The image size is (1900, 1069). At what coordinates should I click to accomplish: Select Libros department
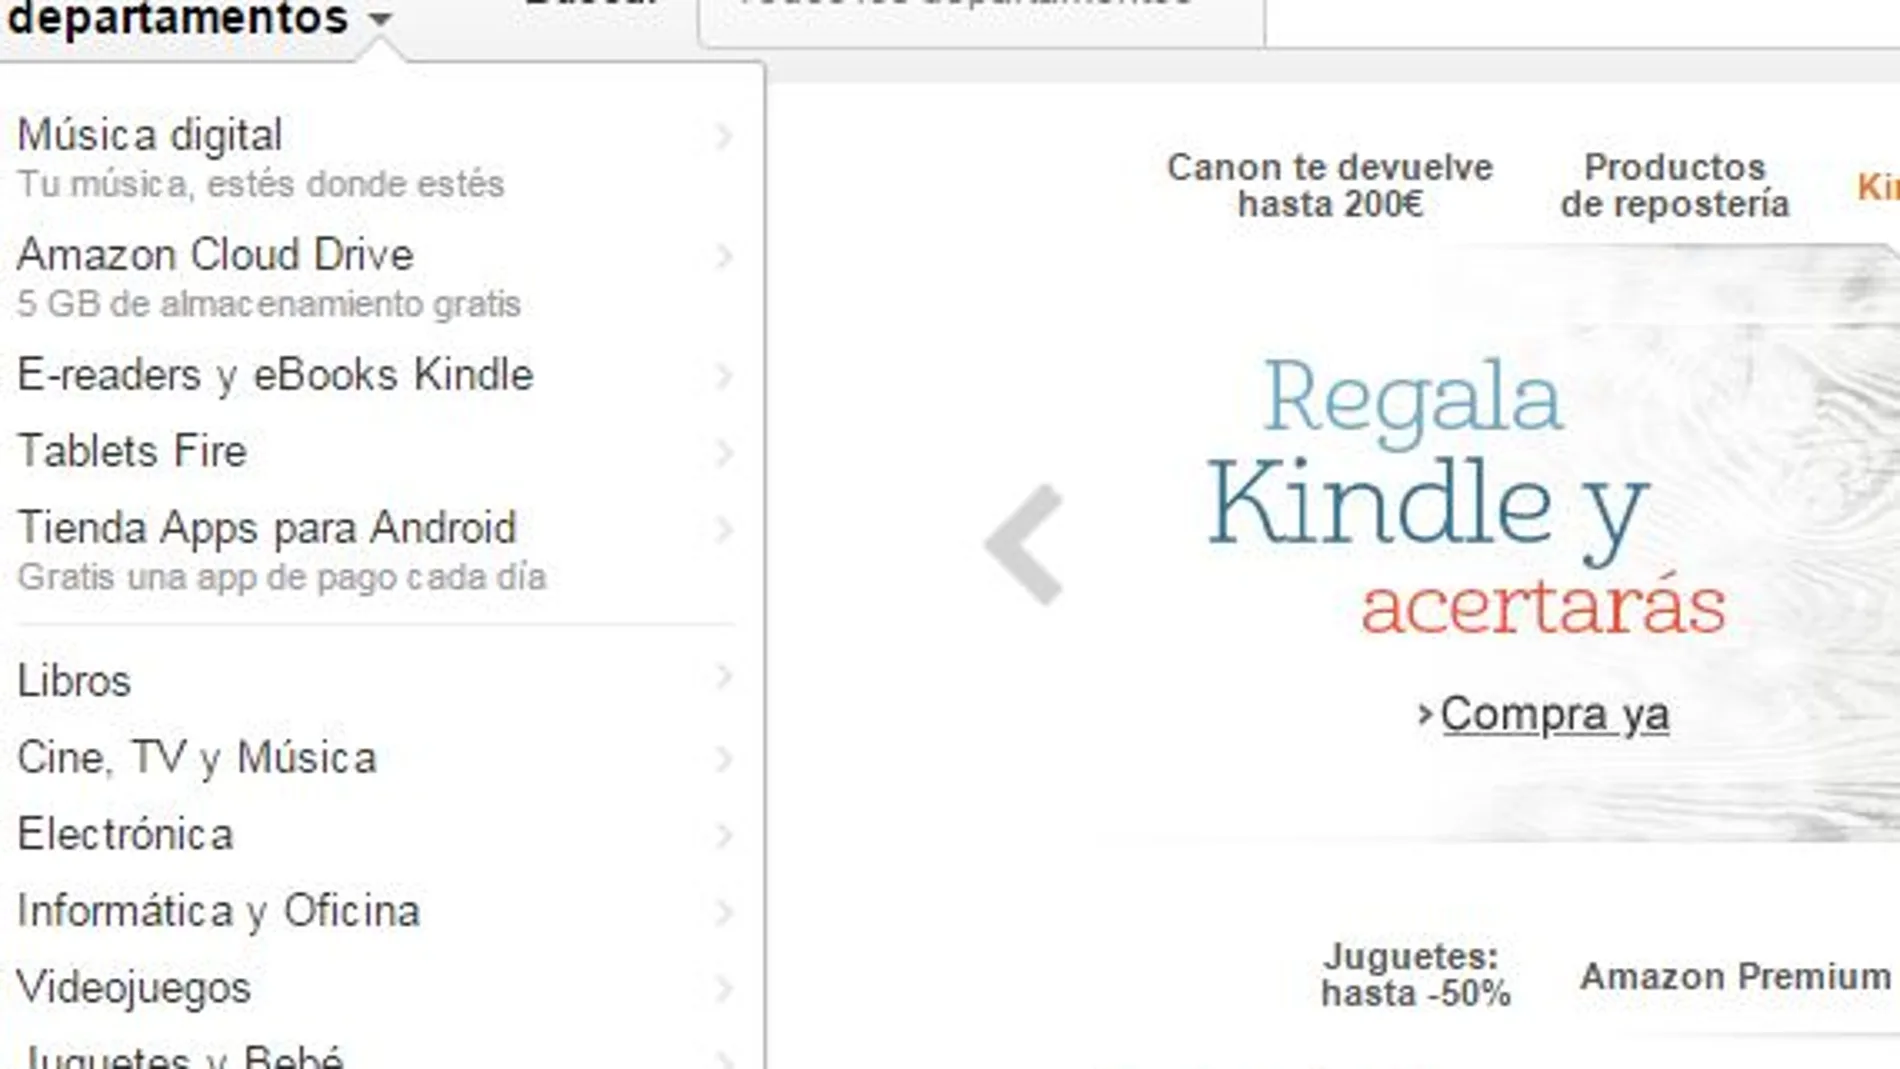[x=74, y=681]
